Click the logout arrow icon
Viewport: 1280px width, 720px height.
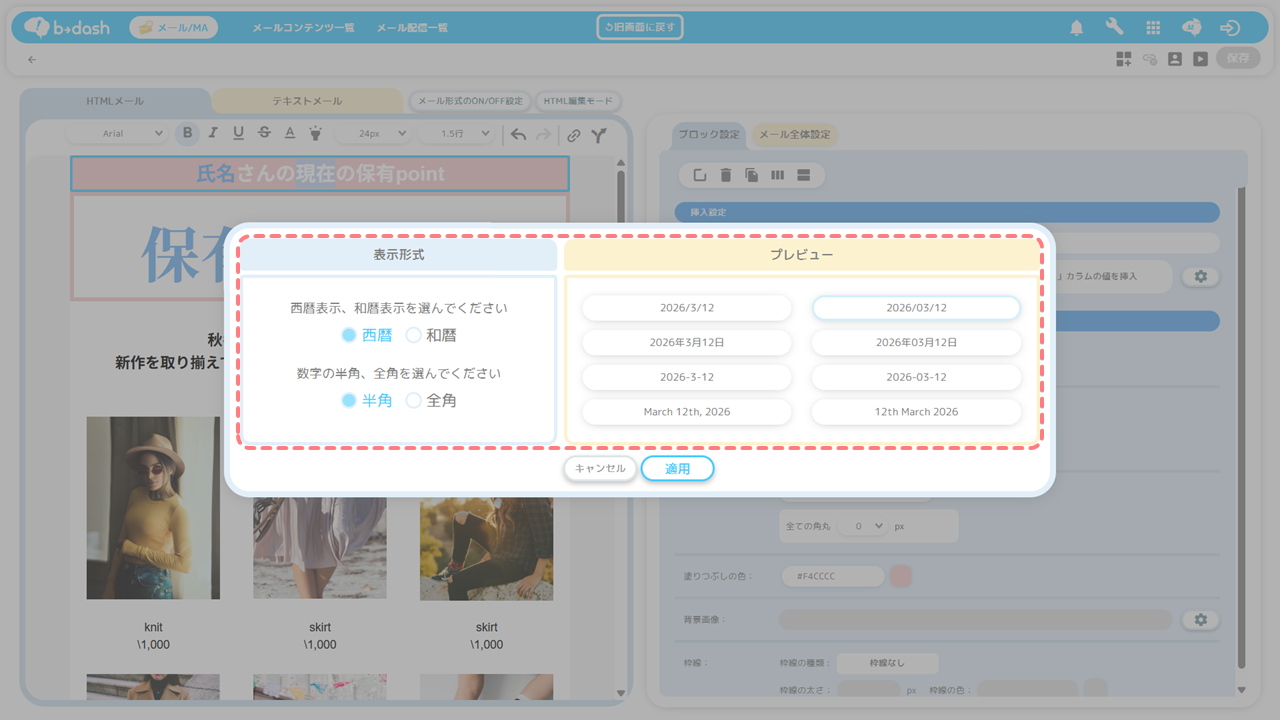tap(1230, 28)
